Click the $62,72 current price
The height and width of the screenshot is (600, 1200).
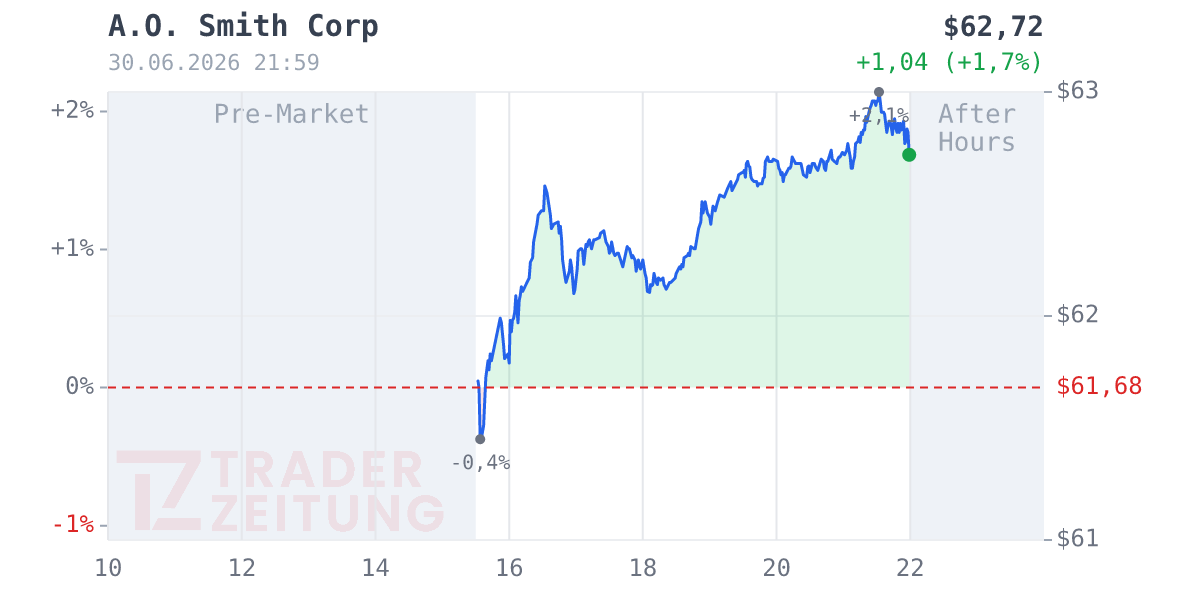coord(993,27)
